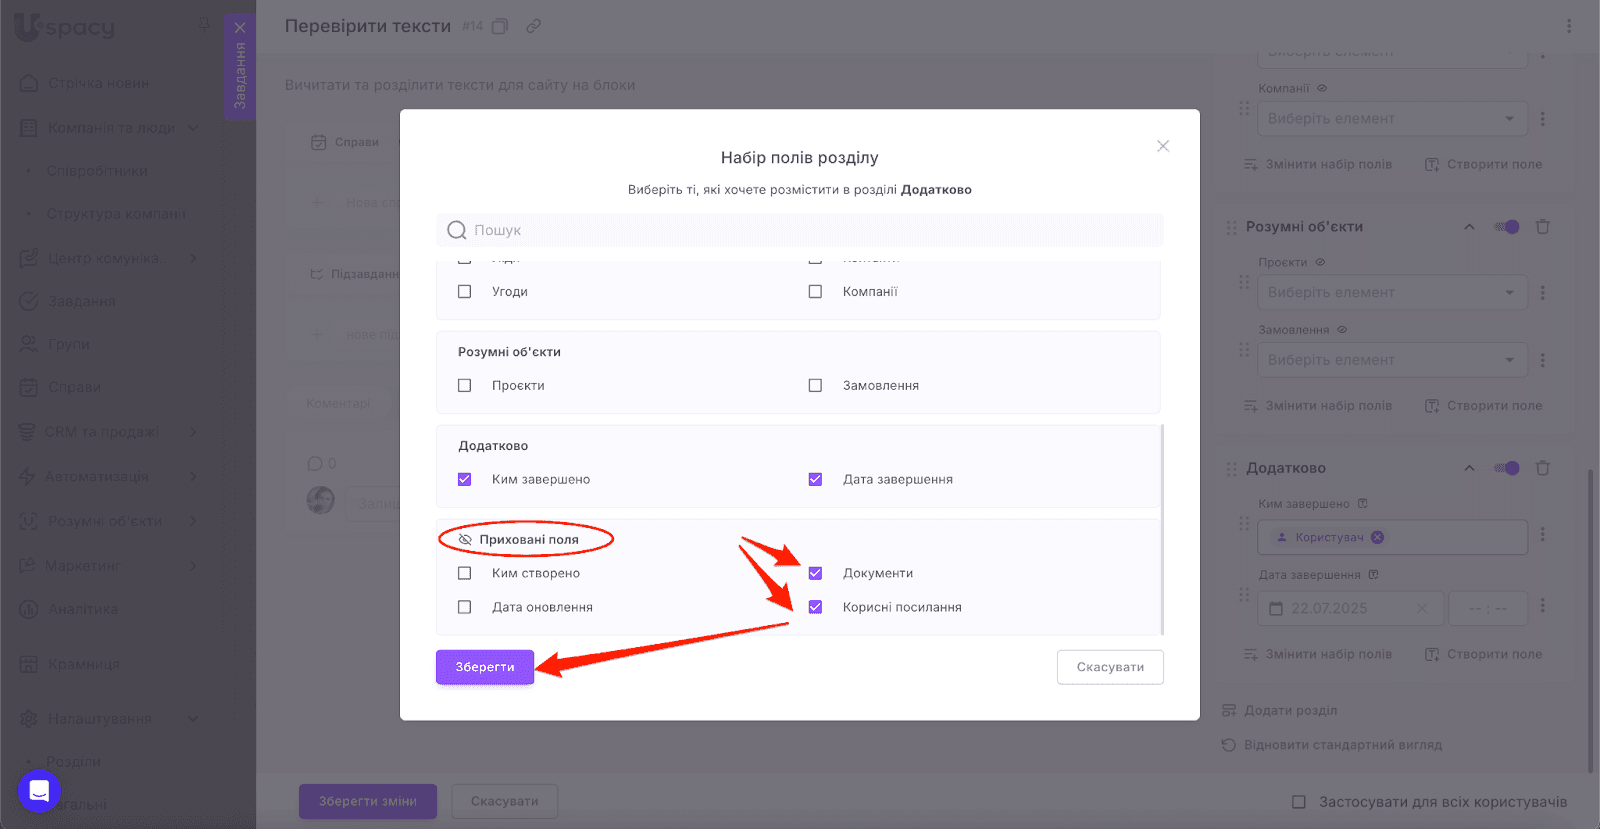This screenshot has width=1600, height=829.
Task: Click the drag handle of Додатково section
Action: click(1231, 468)
